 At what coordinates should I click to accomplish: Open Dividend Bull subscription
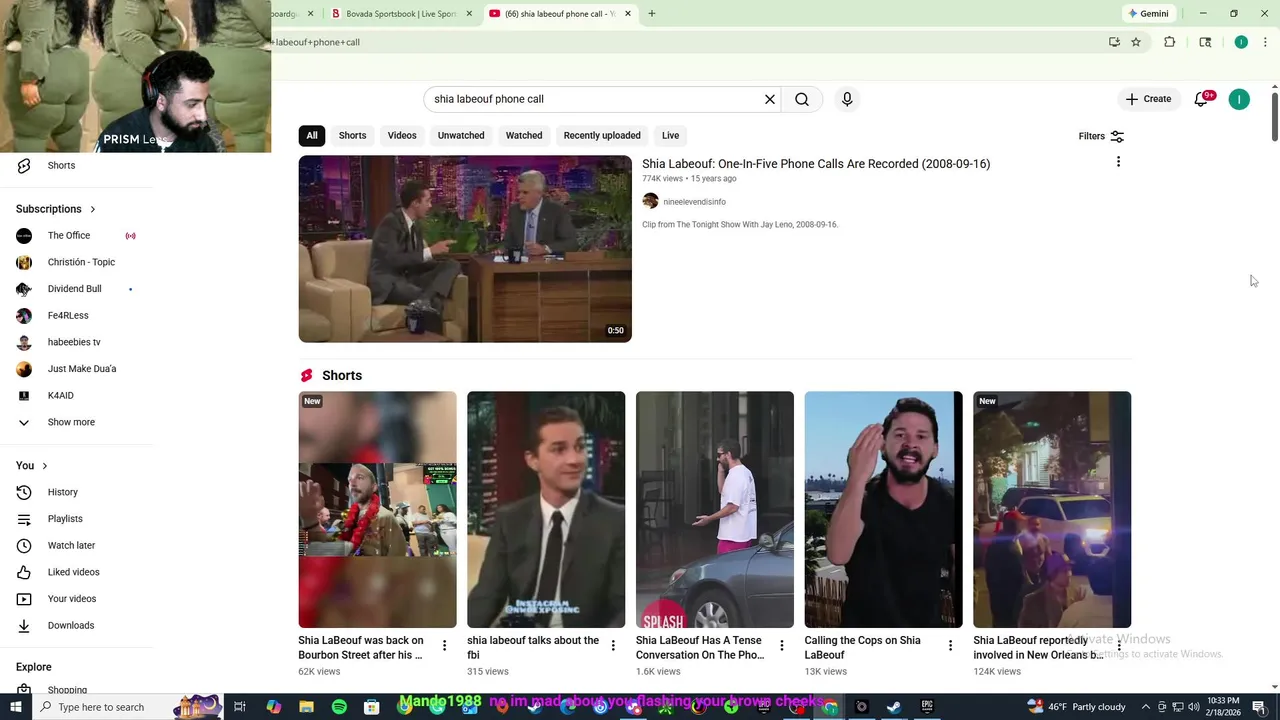(x=76, y=289)
